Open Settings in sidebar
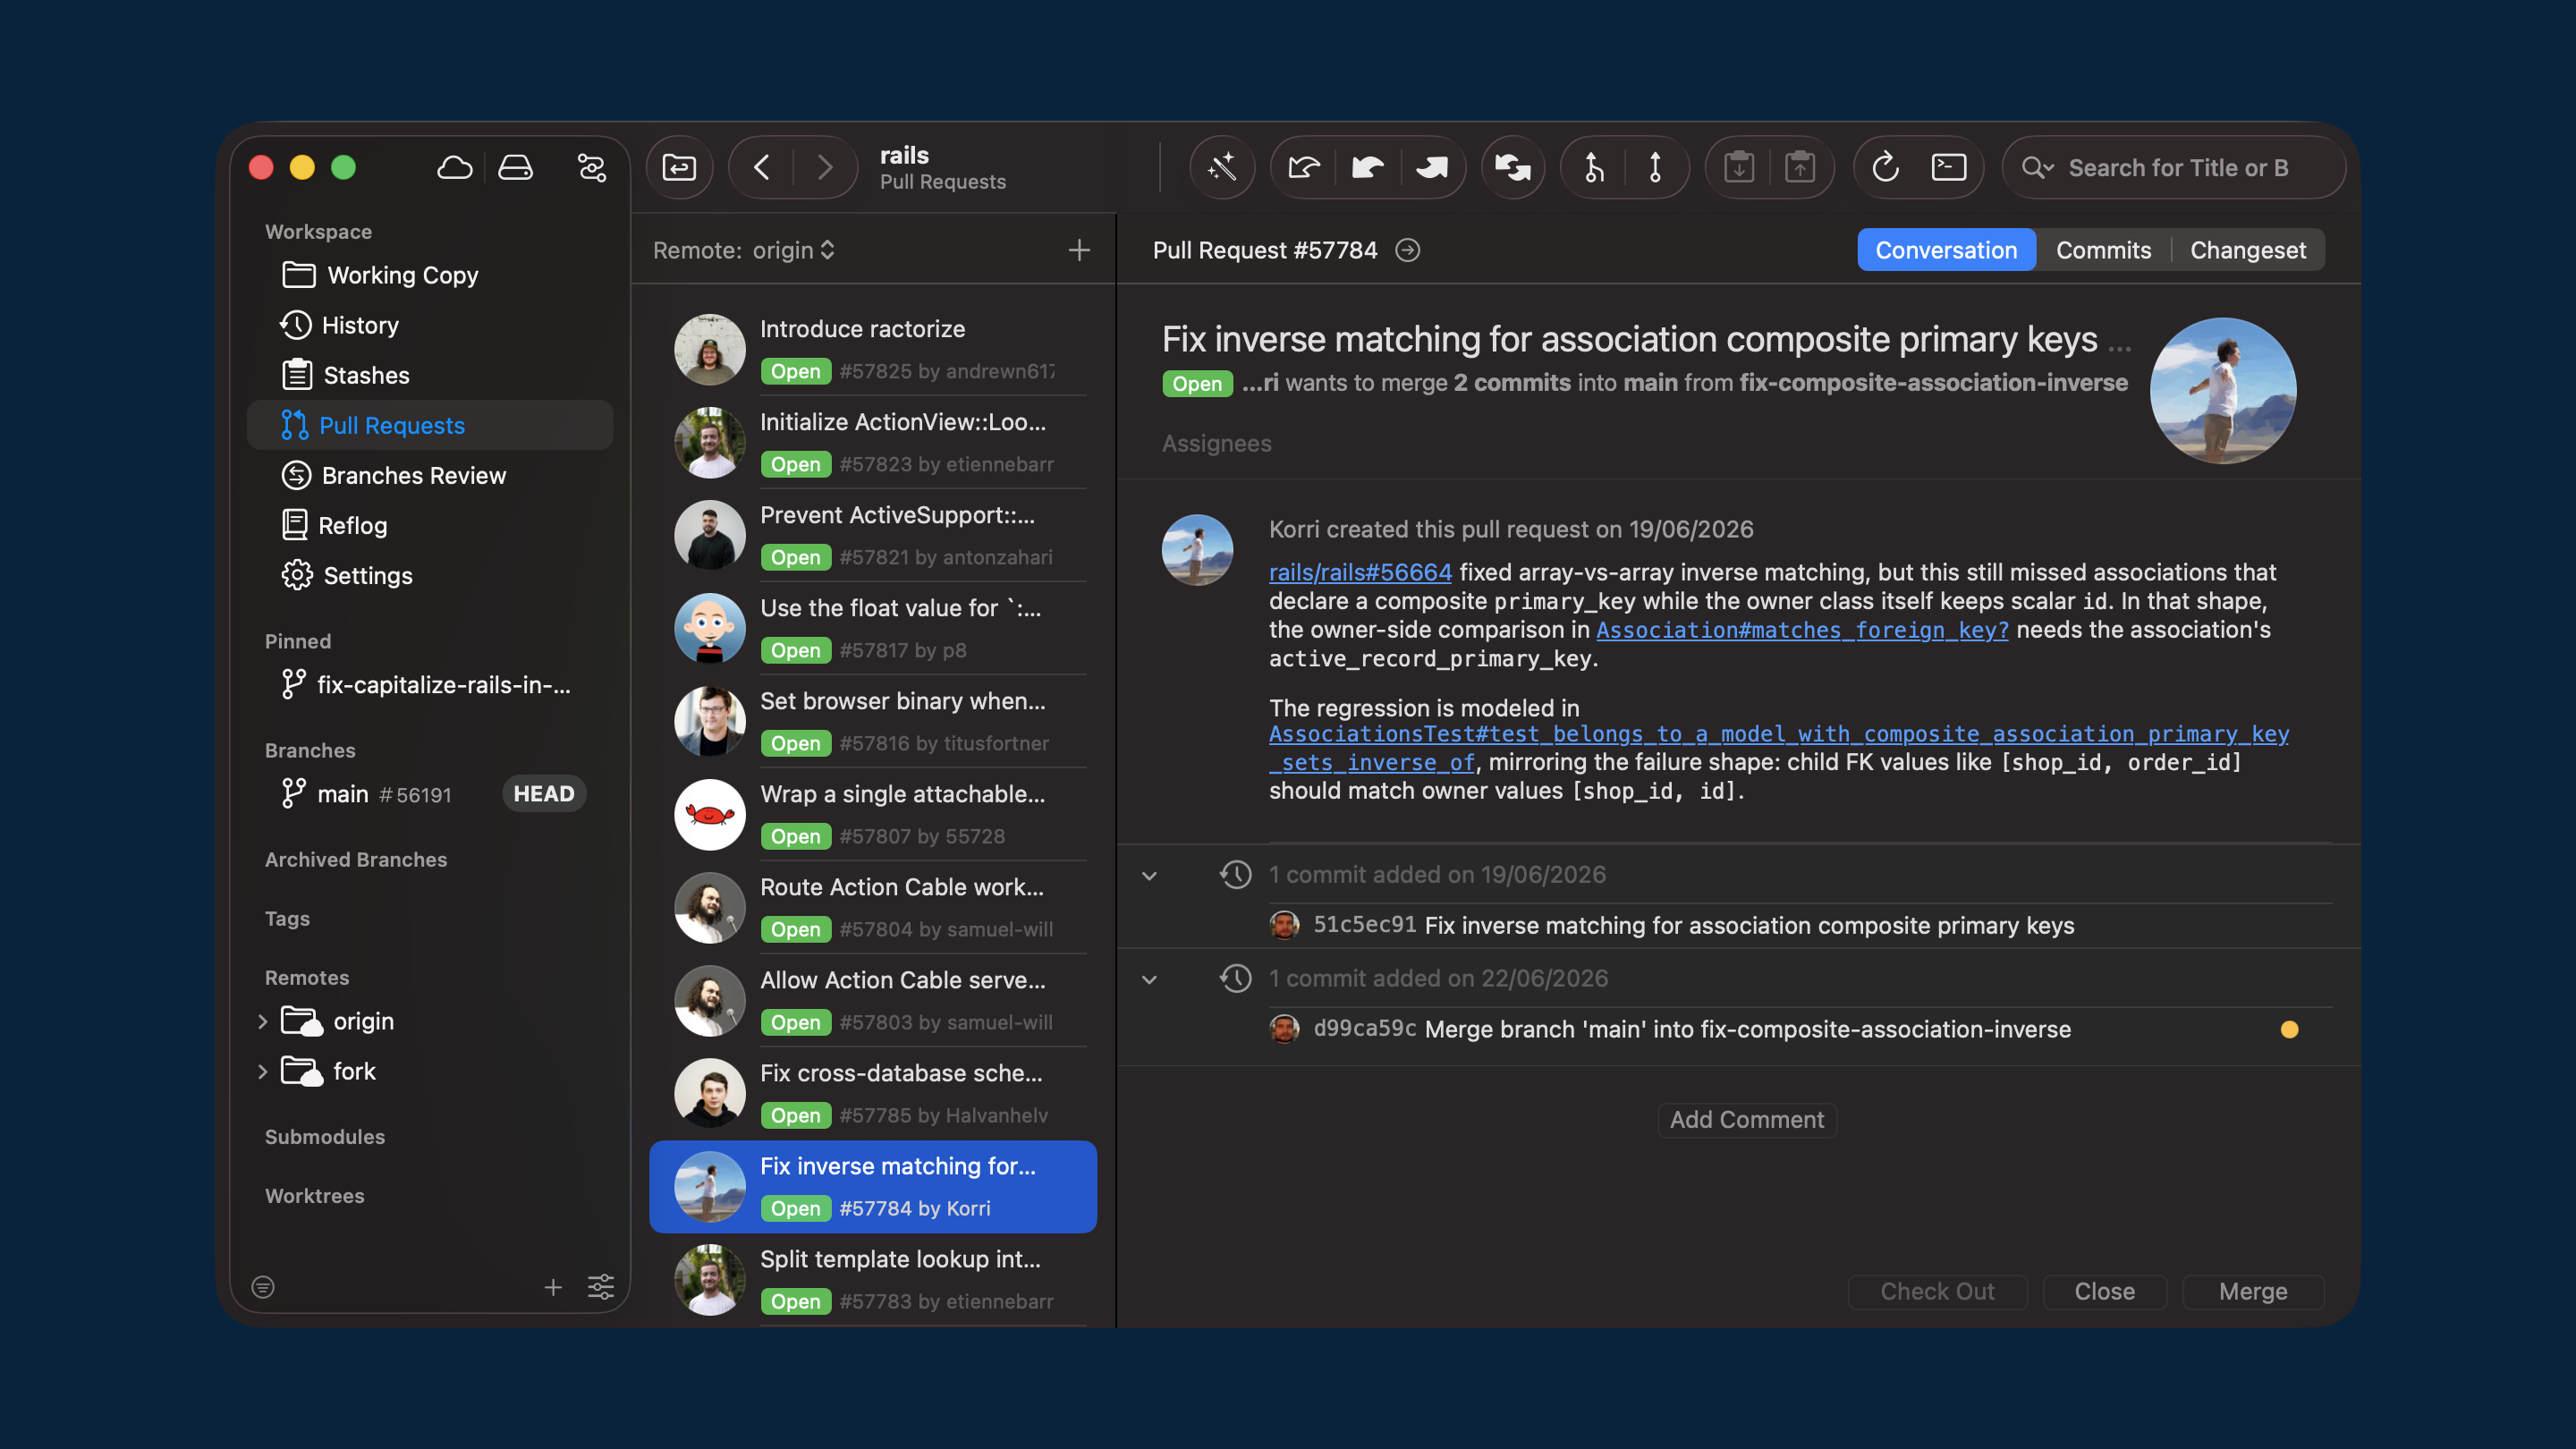The height and width of the screenshot is (1449, 2576). [x=430, y=575]
